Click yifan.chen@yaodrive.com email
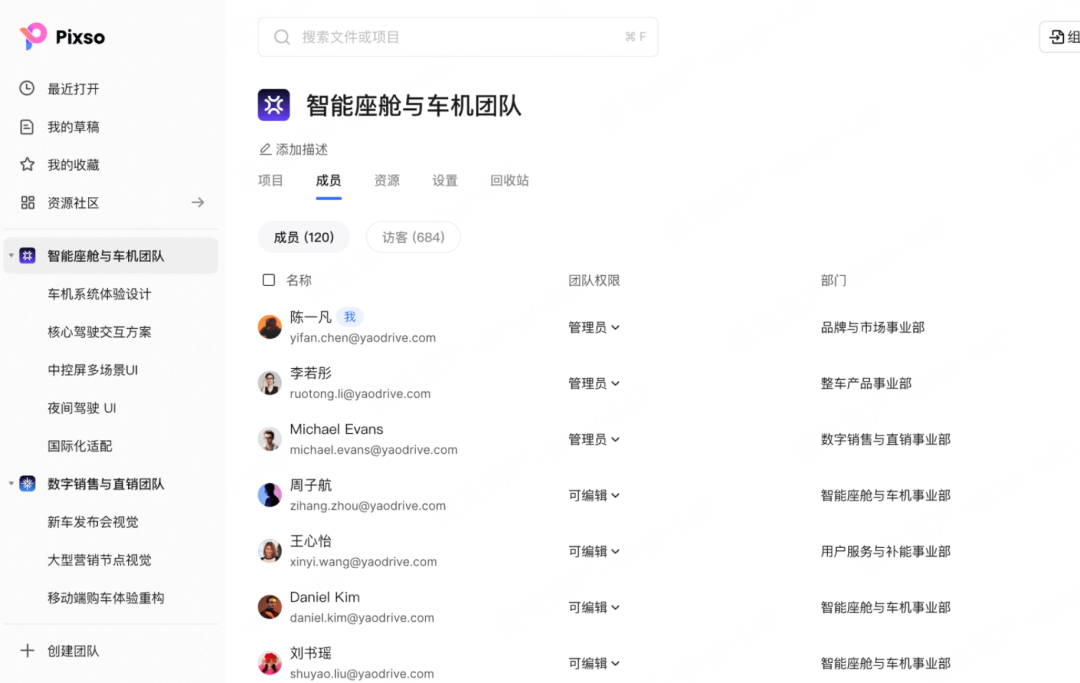This screenshot has height=683, width=1080. [363, 337]
